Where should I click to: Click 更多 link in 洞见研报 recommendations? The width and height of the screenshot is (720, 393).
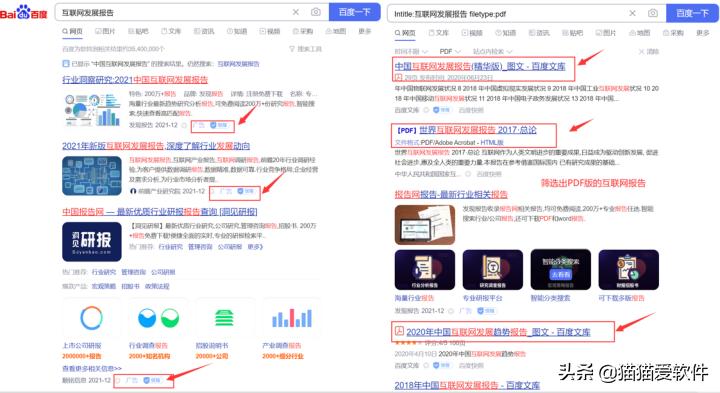point(255,247)
